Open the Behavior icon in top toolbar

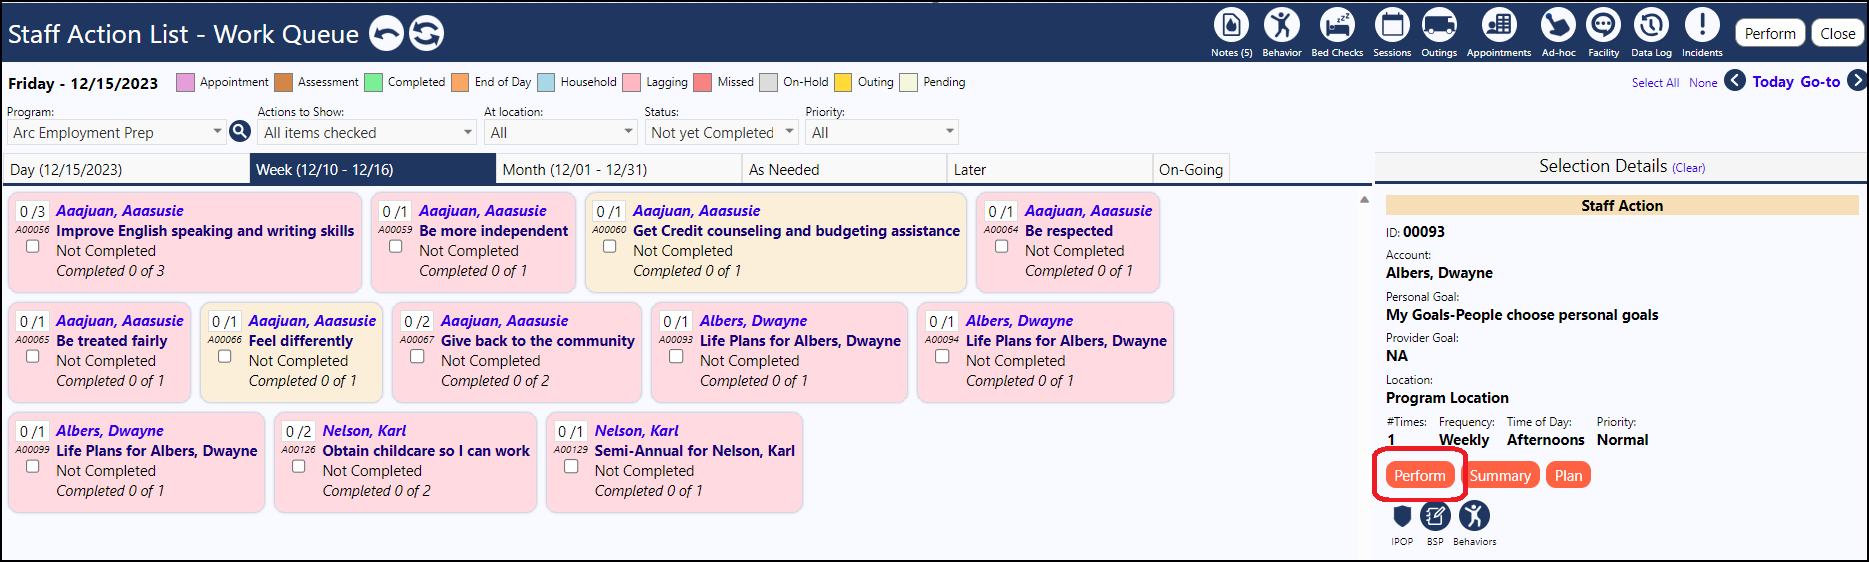click(1282, 25)
